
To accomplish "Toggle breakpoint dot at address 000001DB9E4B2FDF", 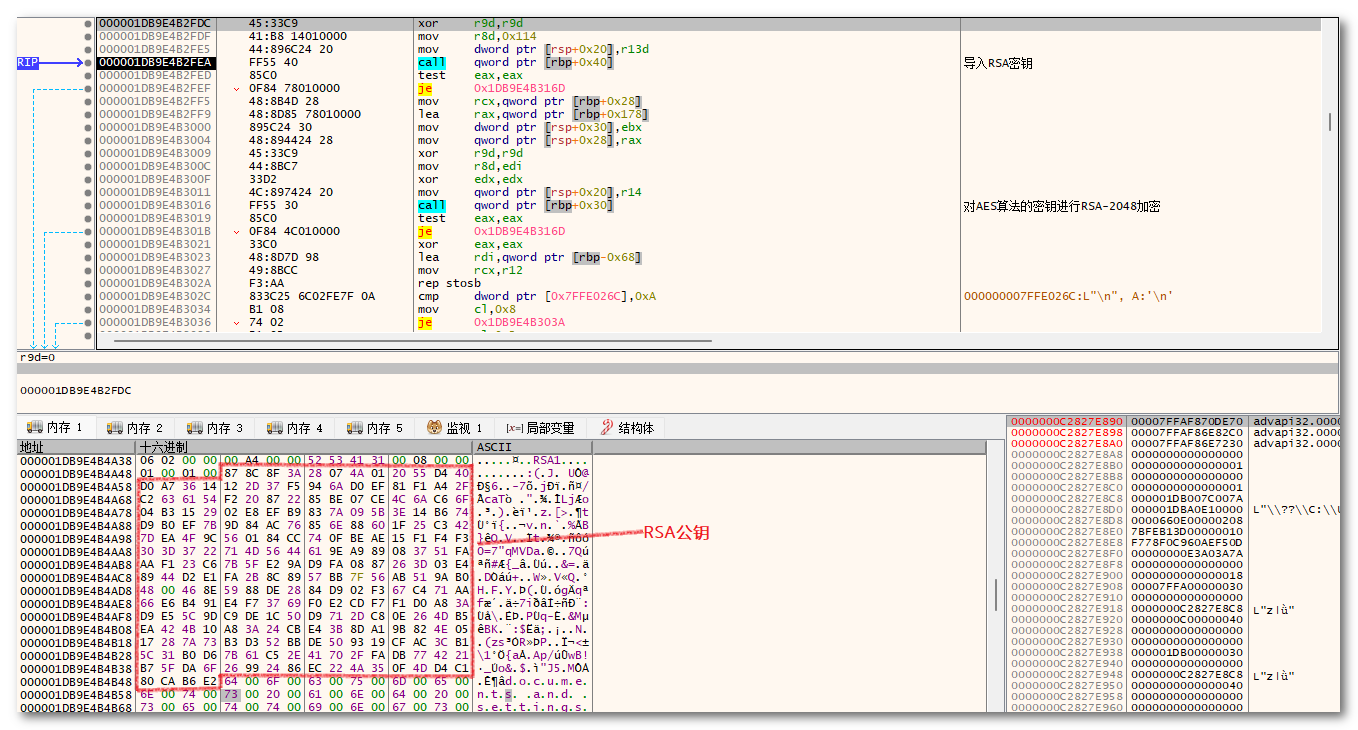I will (x=88, y=37).
